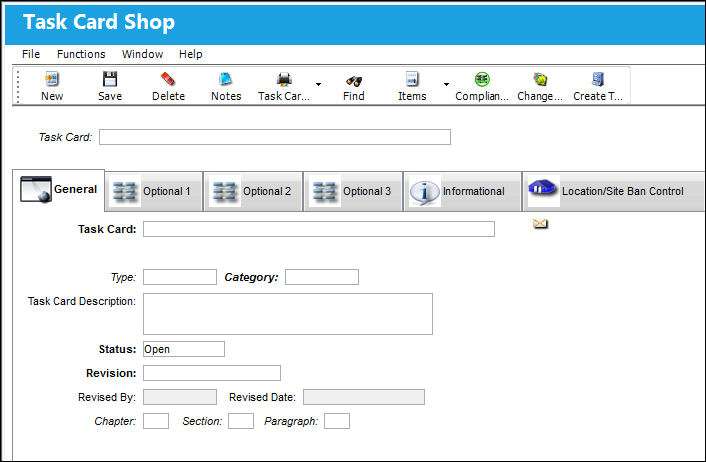Click the Delete eraser icon

(168, 79)
